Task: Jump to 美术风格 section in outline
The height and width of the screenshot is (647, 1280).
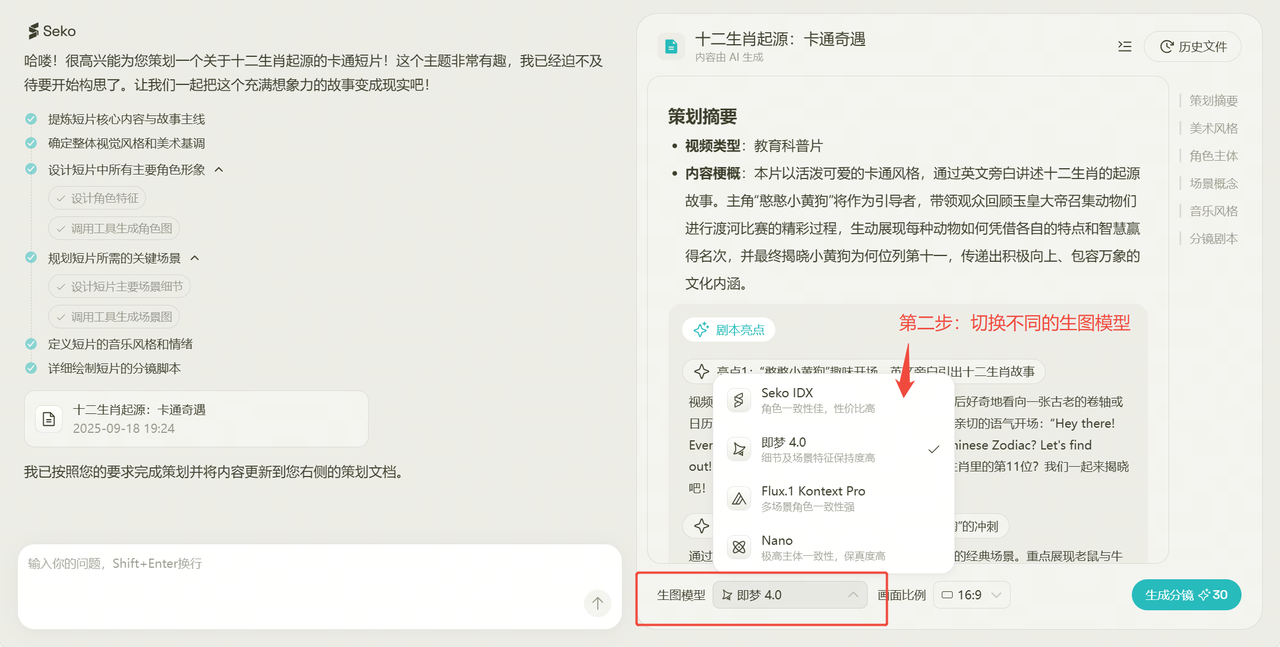Action: (x=1213, y=128)
